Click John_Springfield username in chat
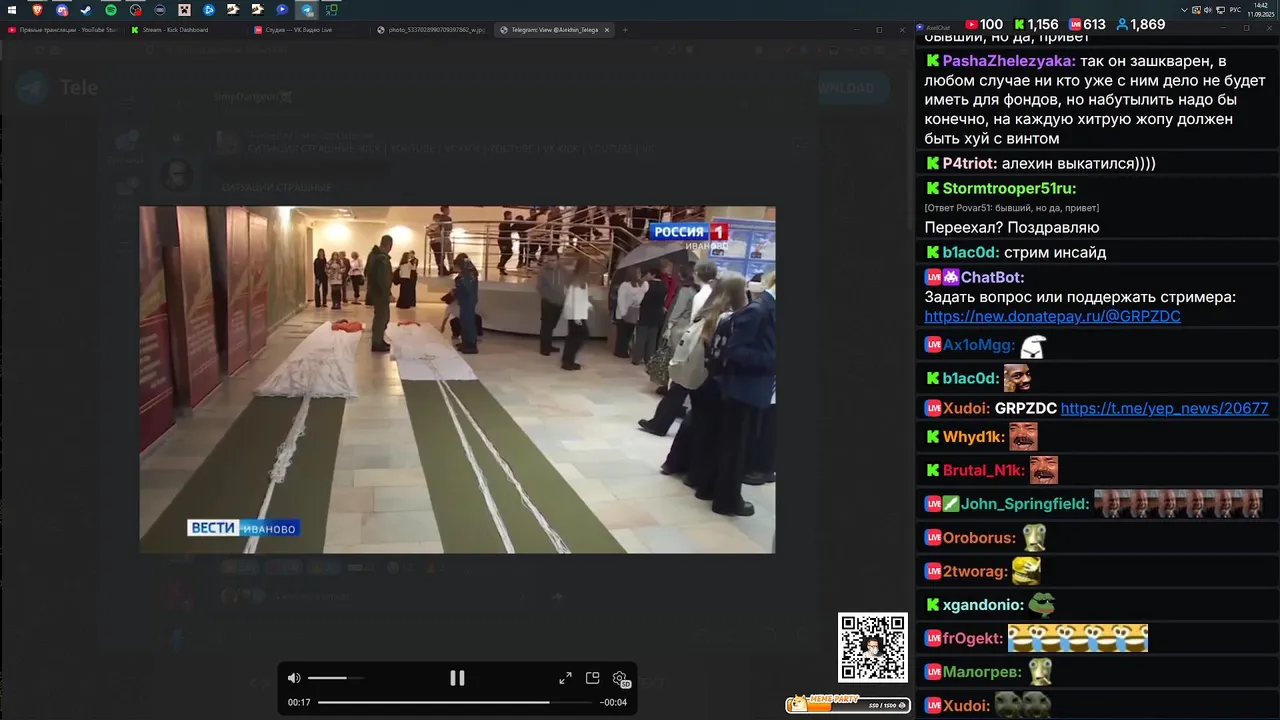Screen dimensions: 1280x720 [x=1025, y=504]
